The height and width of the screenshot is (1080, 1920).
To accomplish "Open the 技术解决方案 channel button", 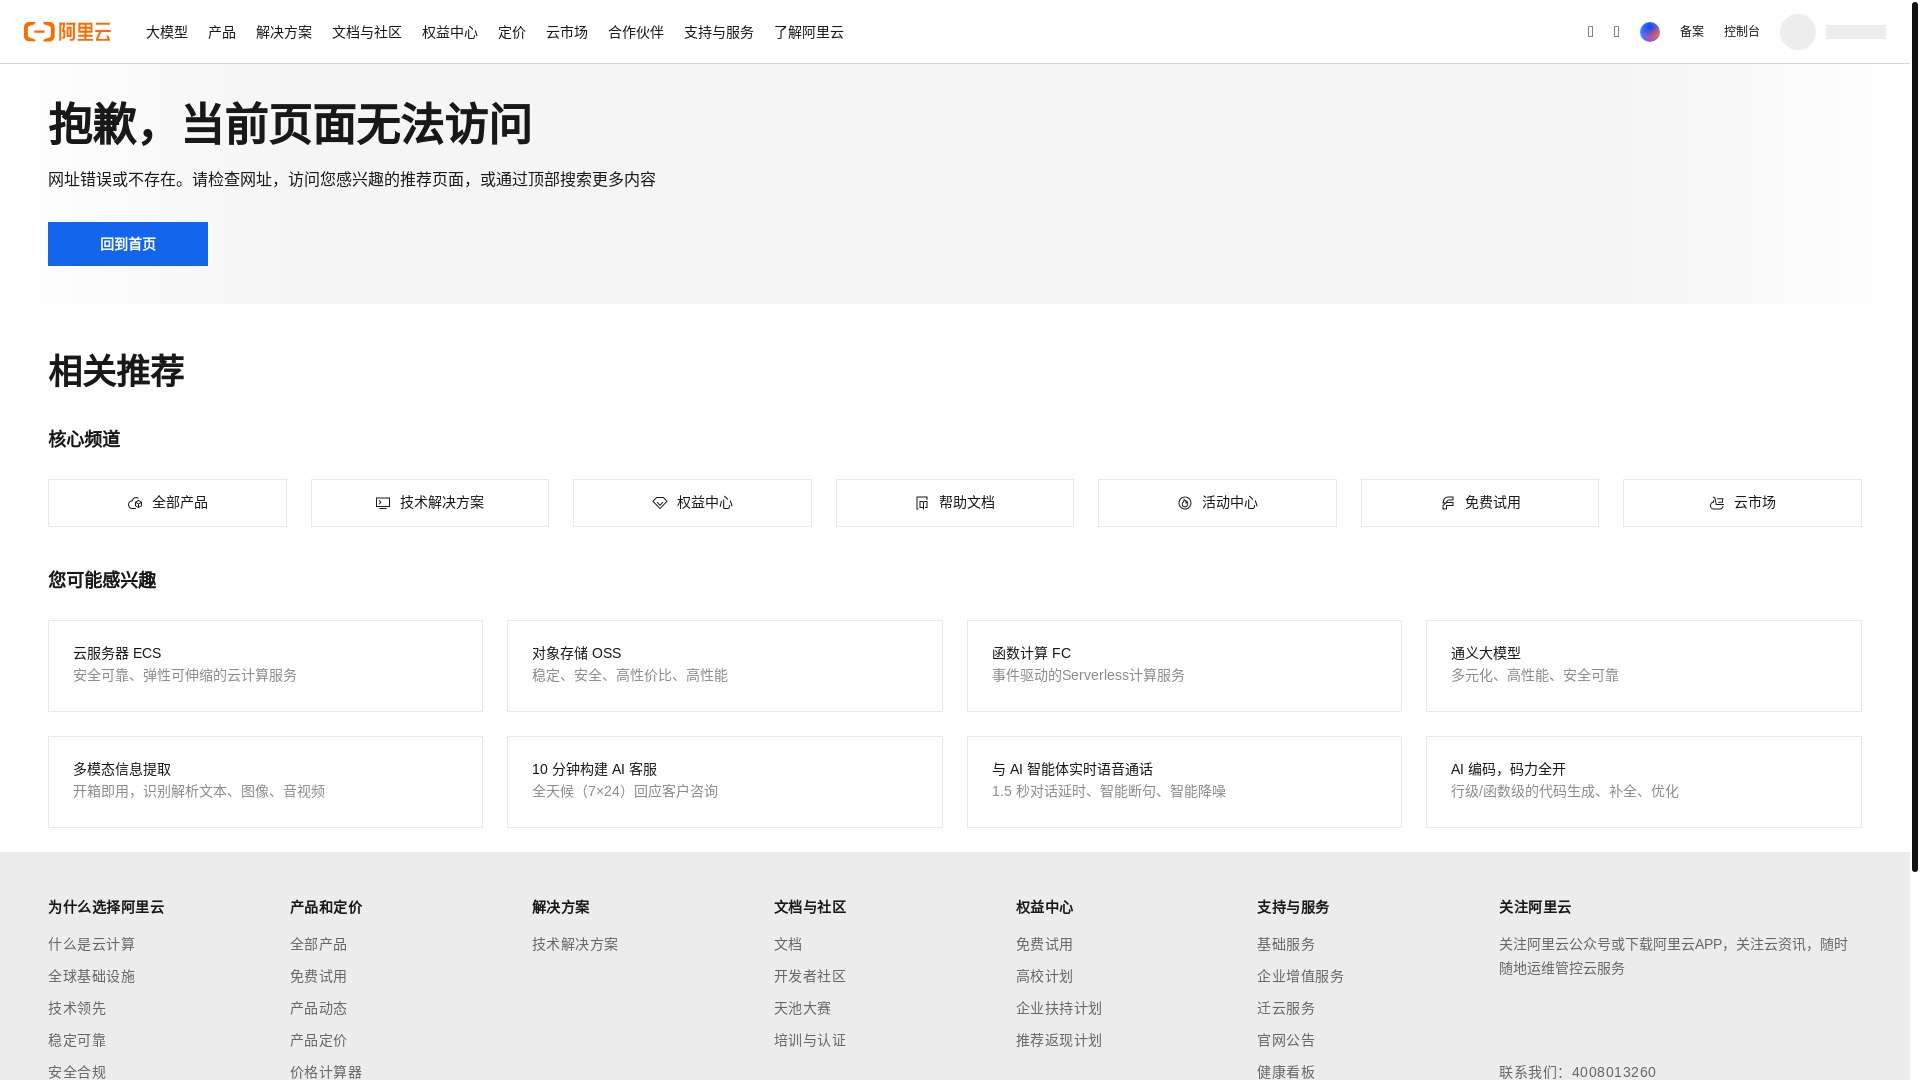I will tap(430, 503).
